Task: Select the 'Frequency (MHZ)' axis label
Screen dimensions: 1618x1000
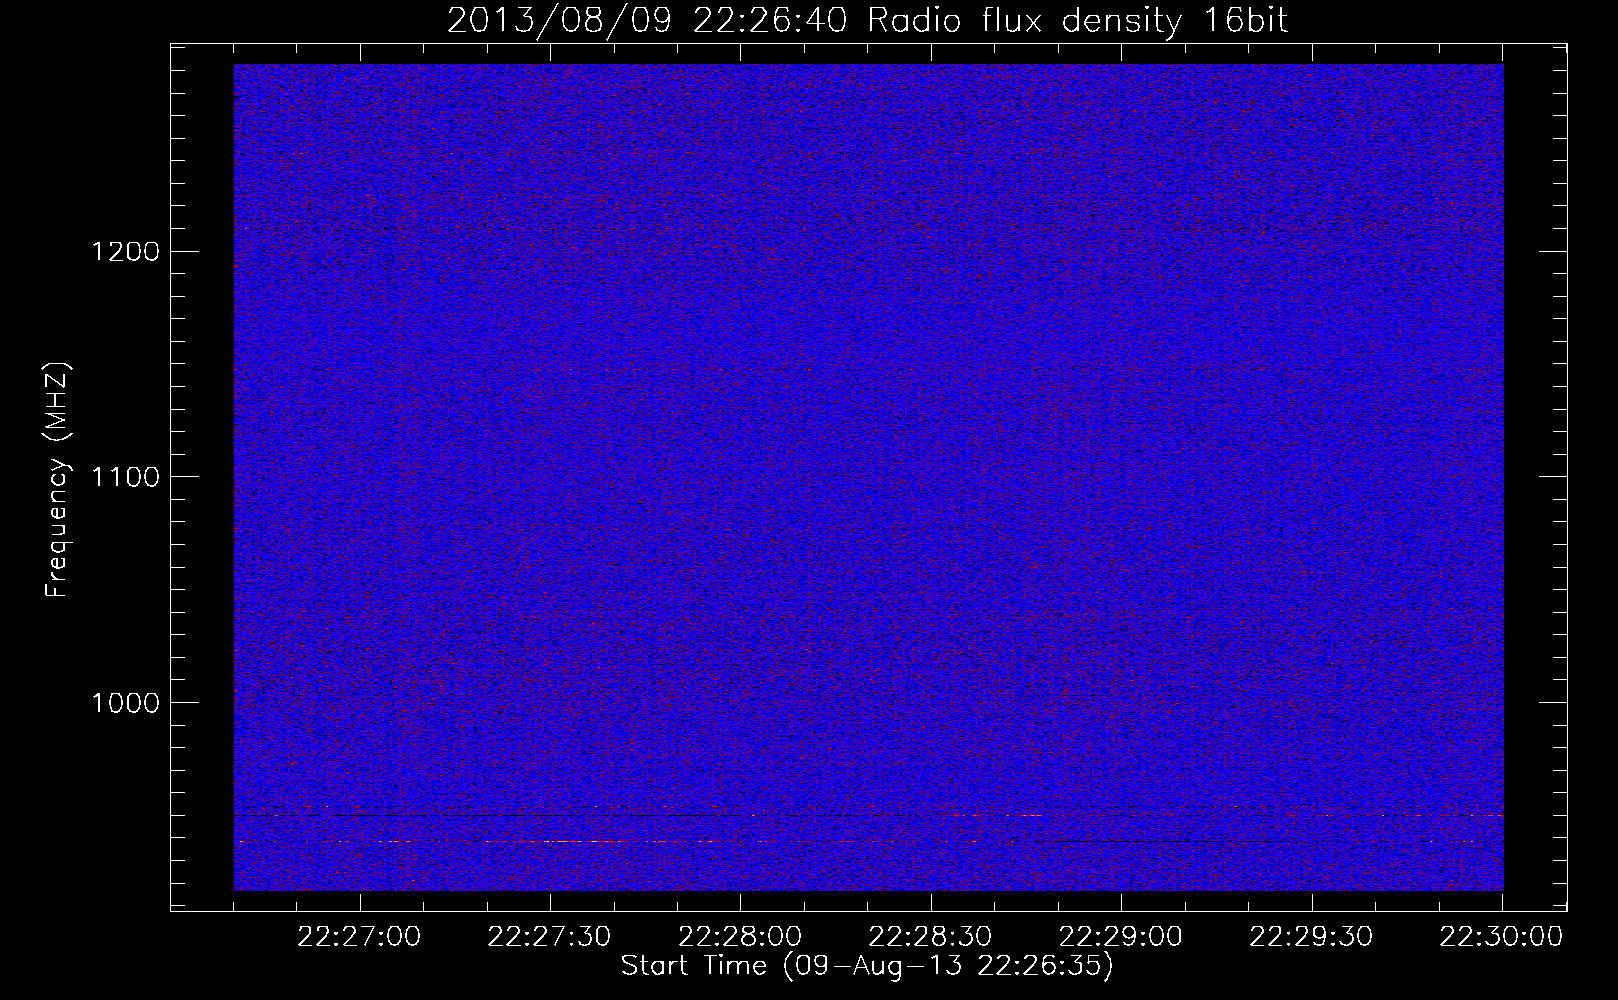Action: [57, 479]
